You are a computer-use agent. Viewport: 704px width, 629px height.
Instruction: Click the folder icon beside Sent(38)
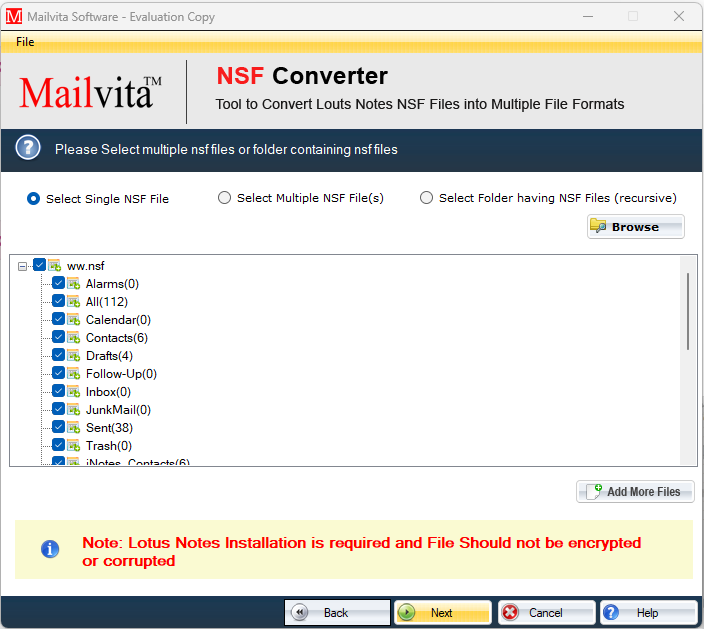(x=74, y=427)
